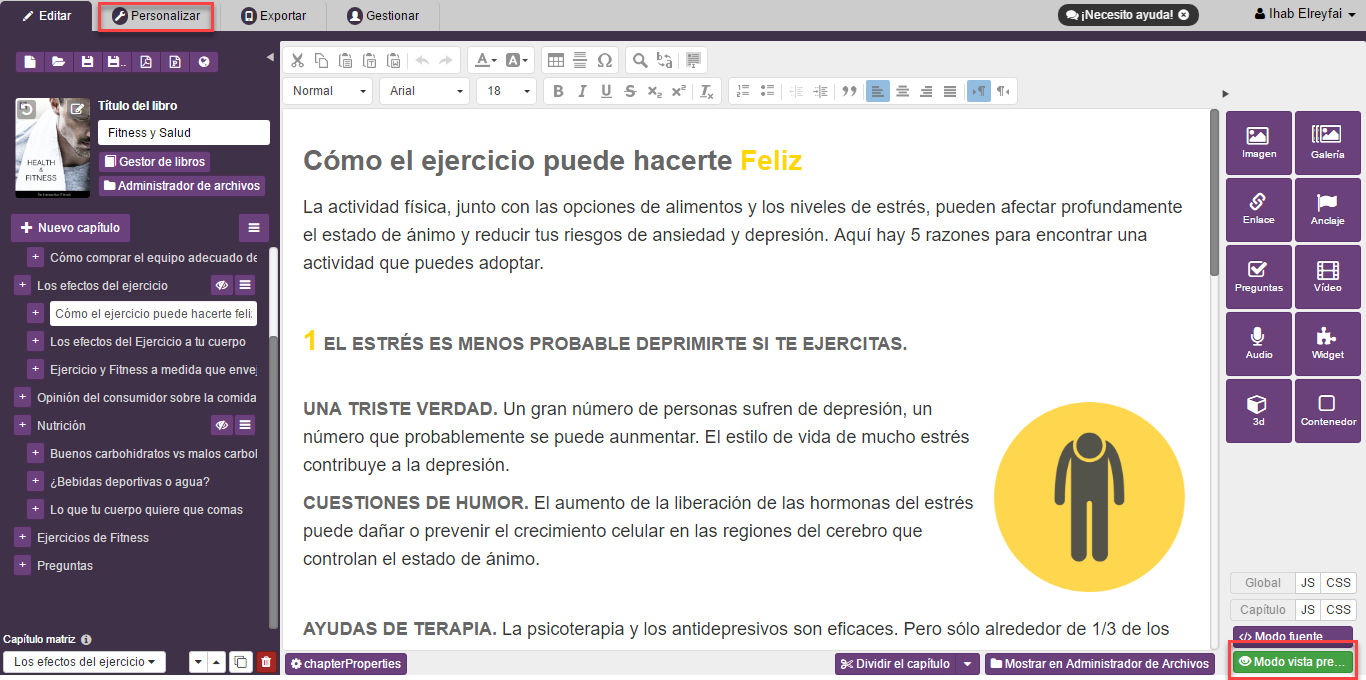1366x680 pixels.
Task: Insert a table from the toolbar
Action: click(x=555, y=60)
